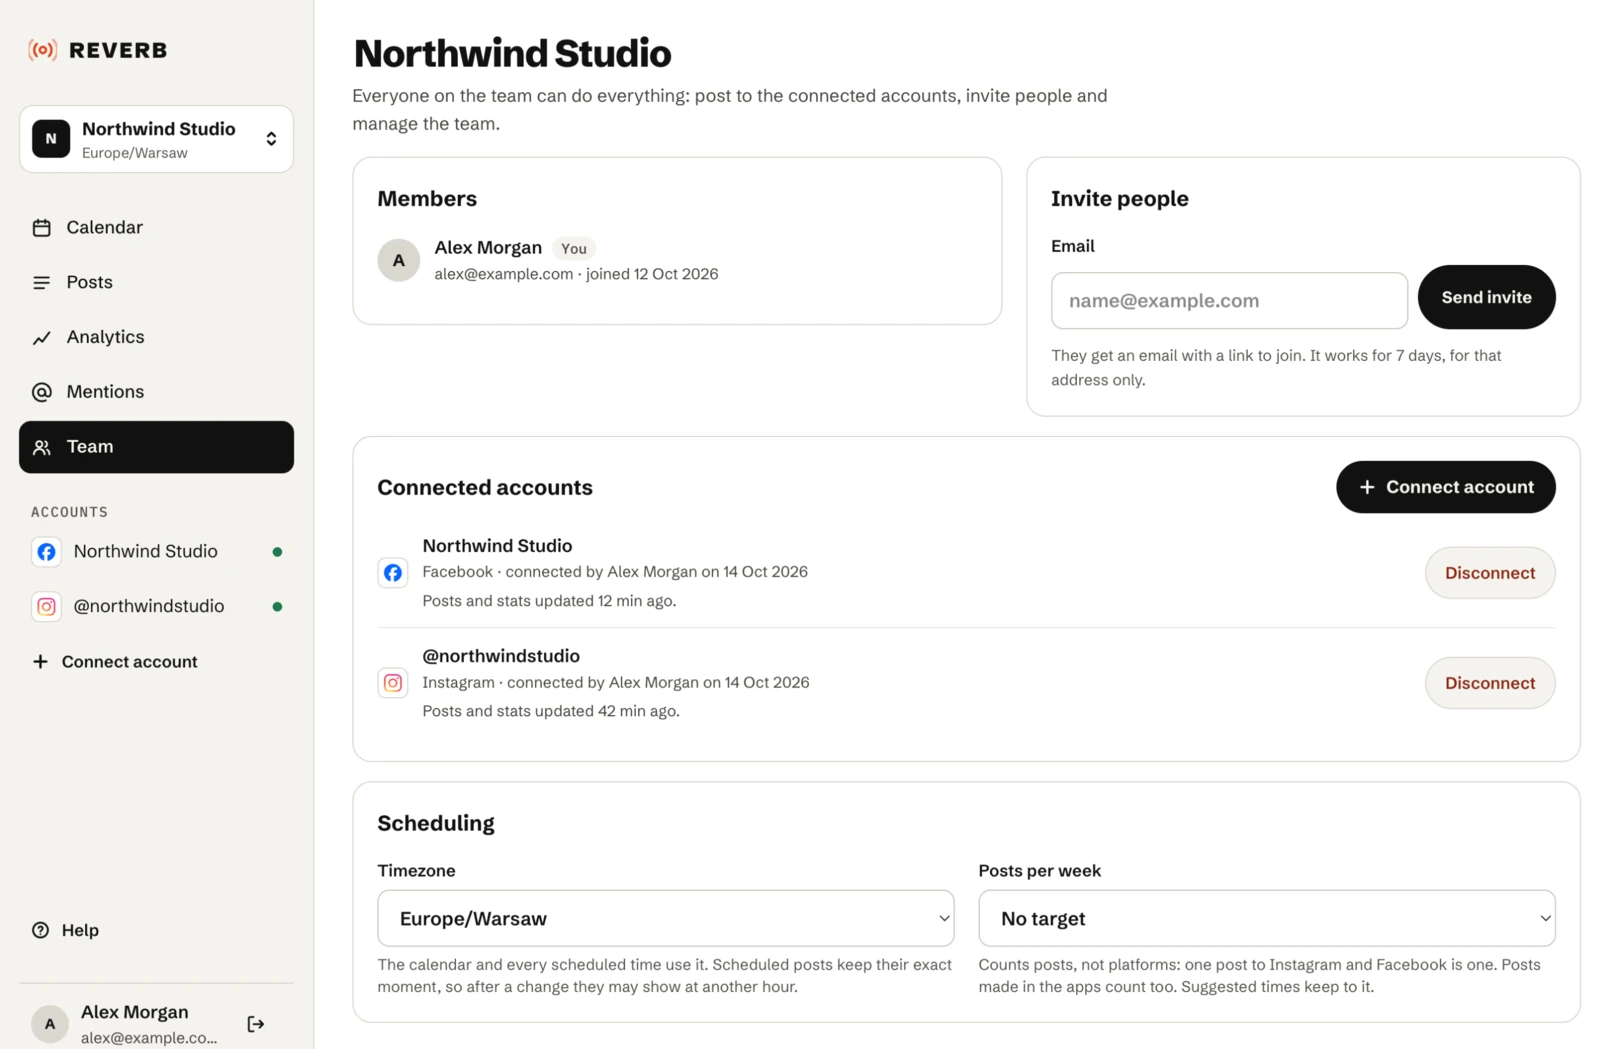Open the workspace switcher chevron
The image size is (1600, 1049).
pos(271,139)
